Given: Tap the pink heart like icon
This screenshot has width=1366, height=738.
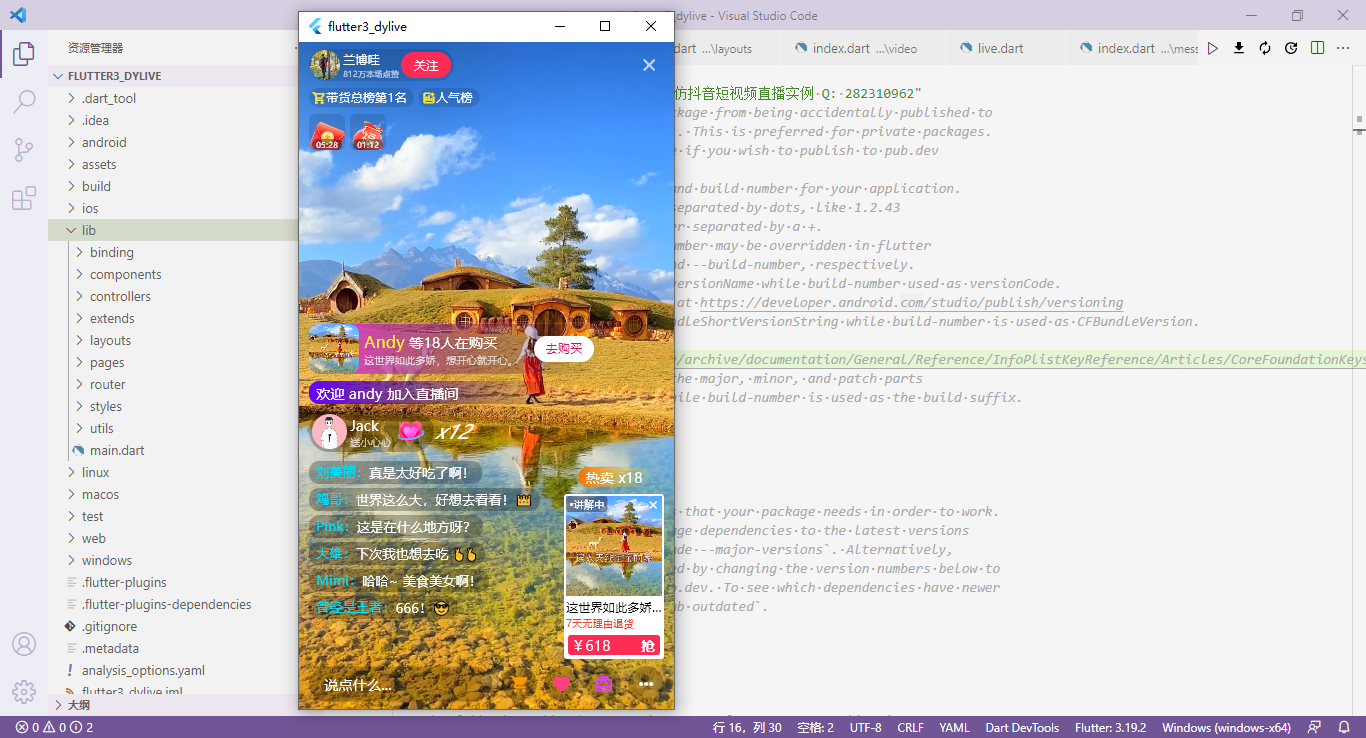Looking at the screenshot, I should pos(561,683).
